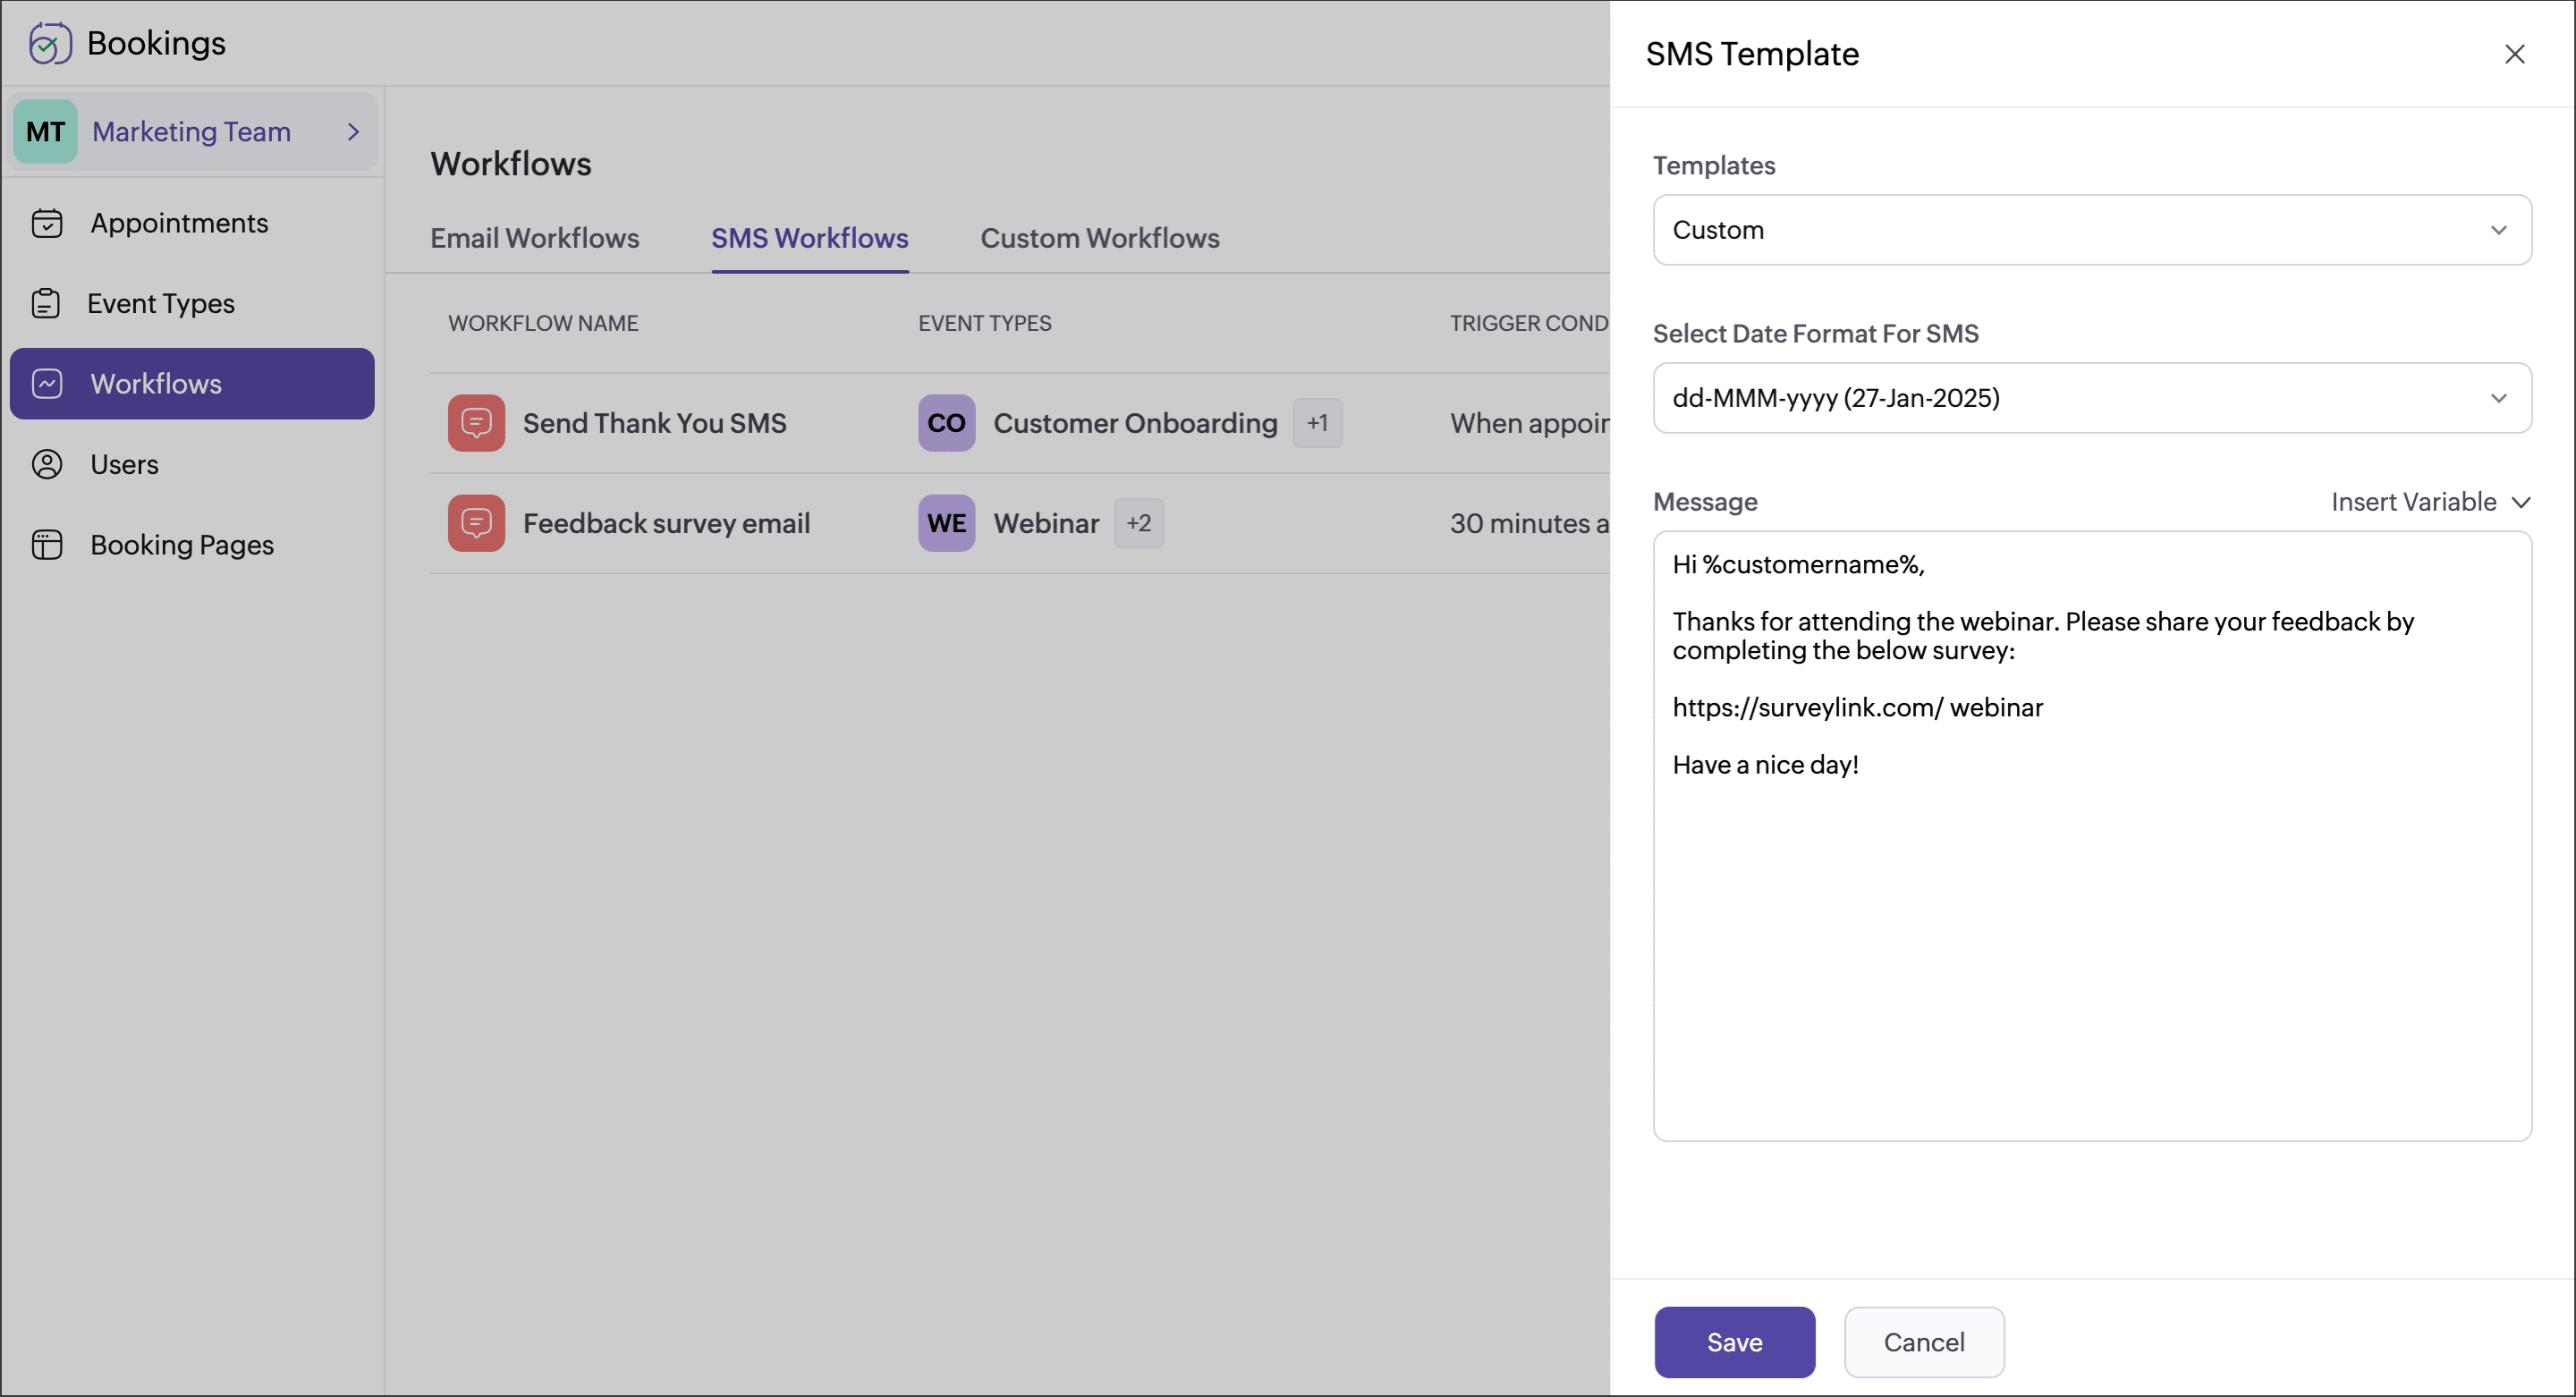Expand the Marketing Team workspace switcher
Viewport: 2576px width, 1397px height.
tap(194, 132)
